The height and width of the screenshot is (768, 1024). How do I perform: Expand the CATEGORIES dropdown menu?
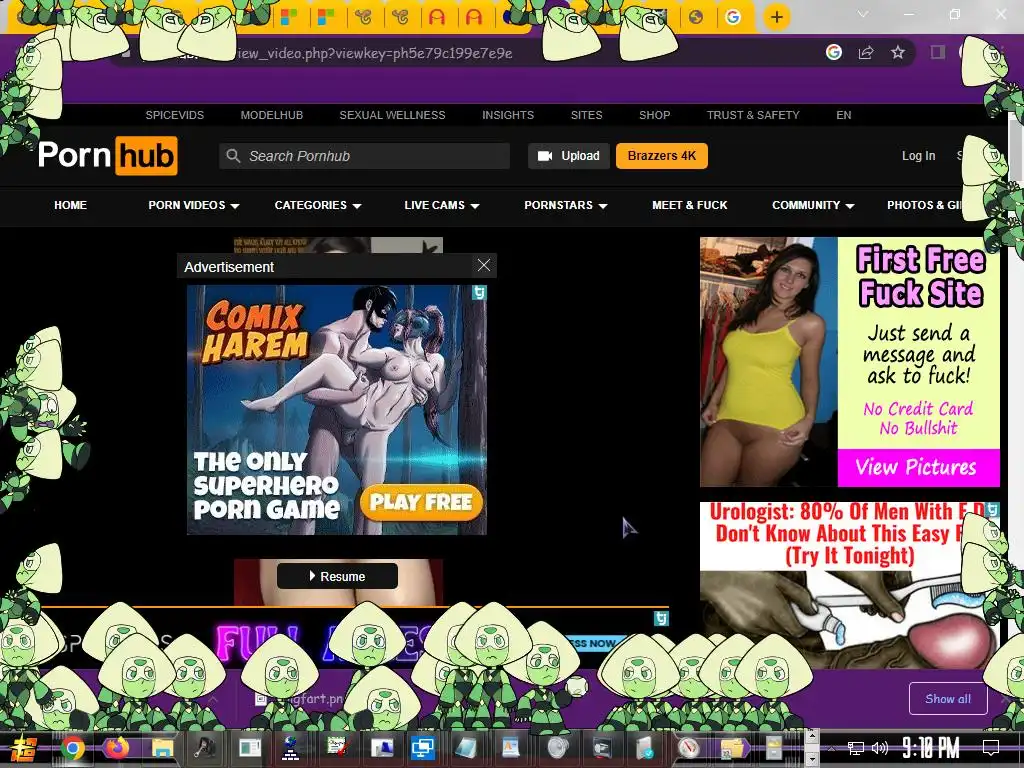coord(318,205)
